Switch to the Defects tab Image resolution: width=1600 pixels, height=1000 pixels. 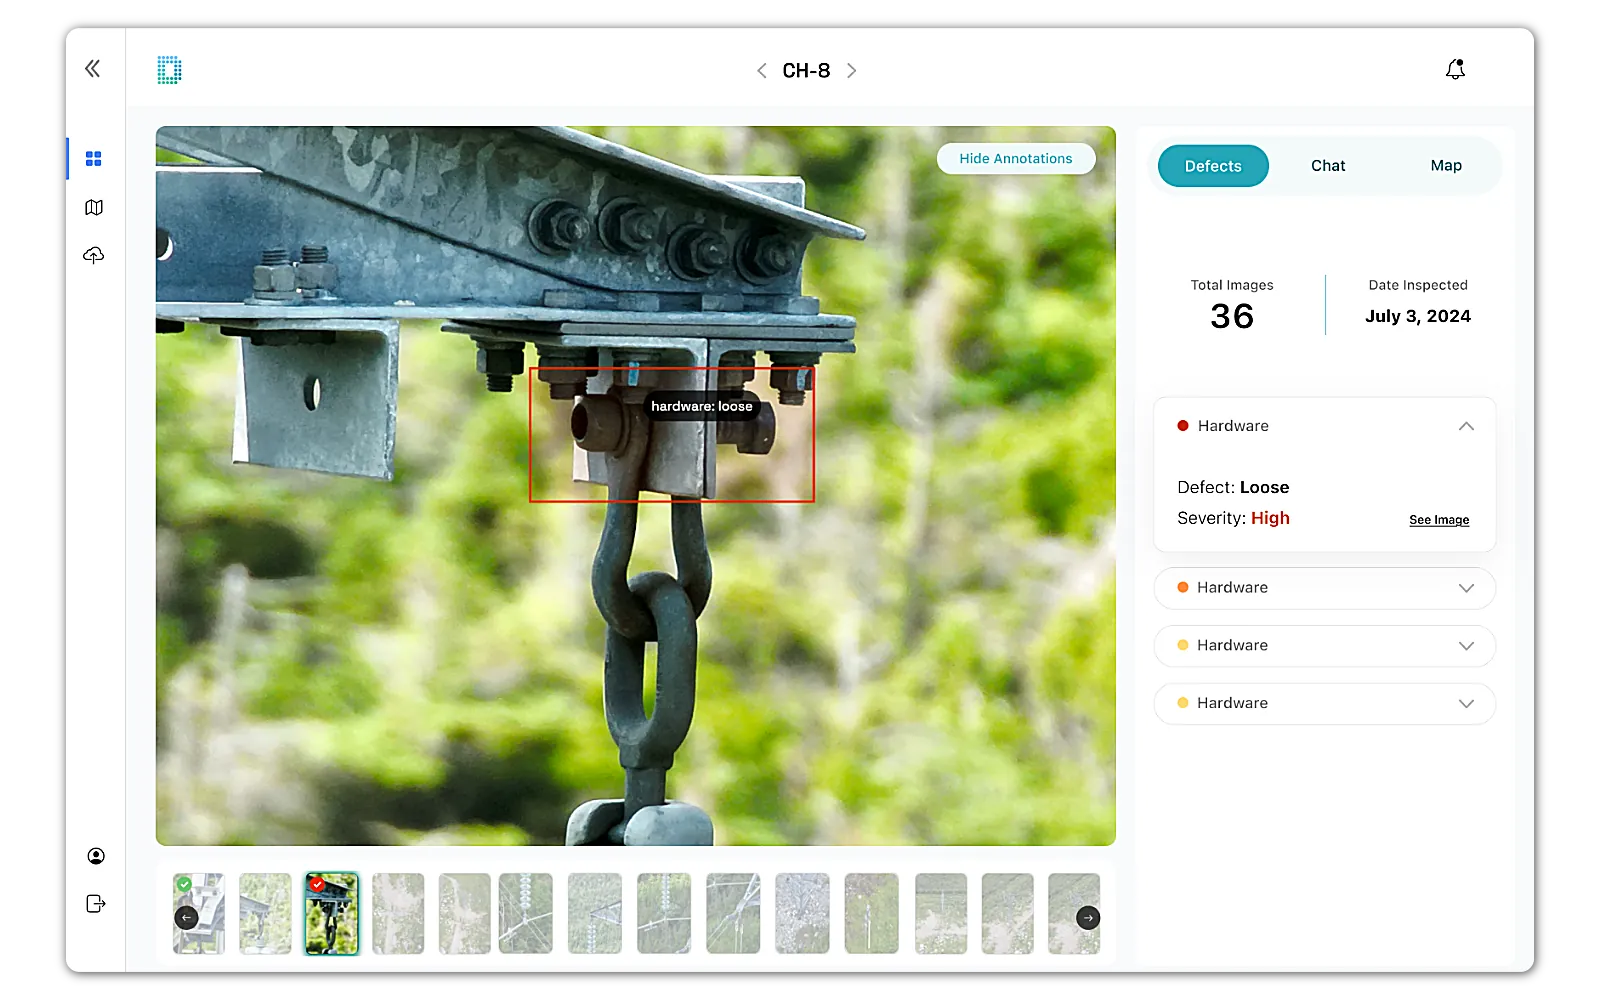1213,166
